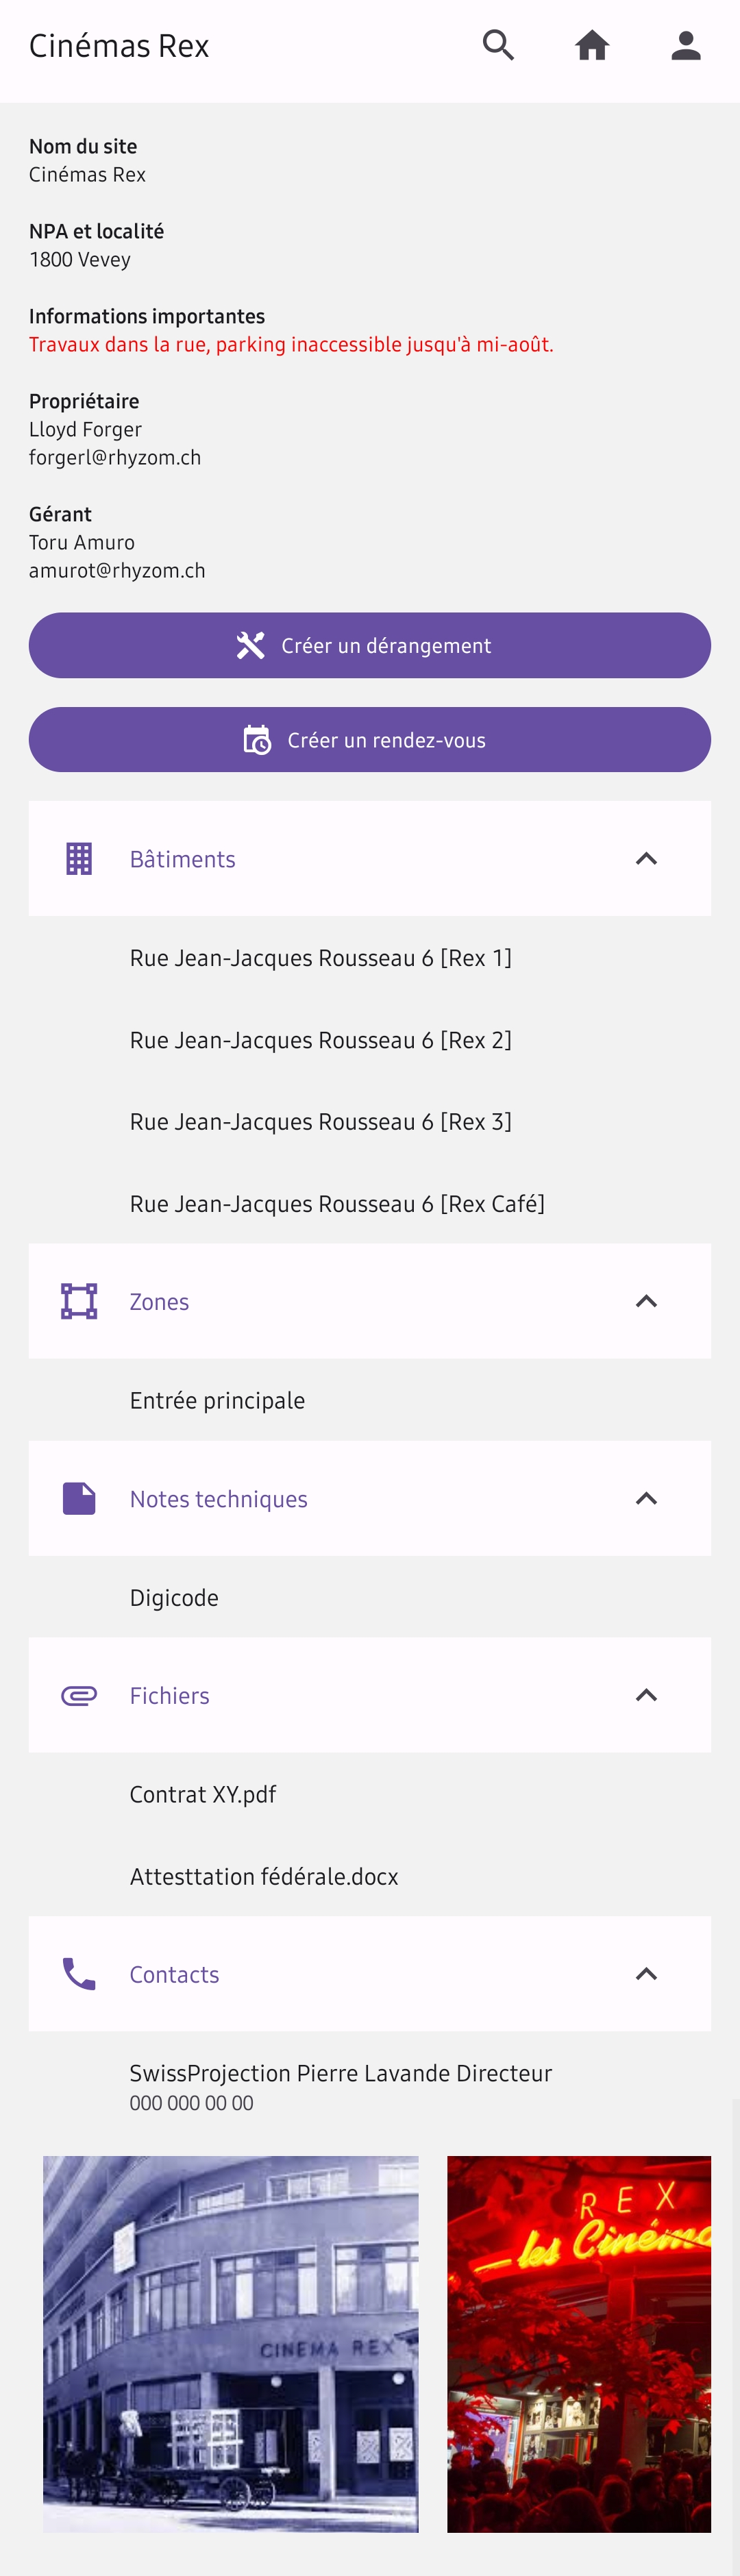Open the user profile icon
Screen dimensions: 740x2576
click(686, 45)
